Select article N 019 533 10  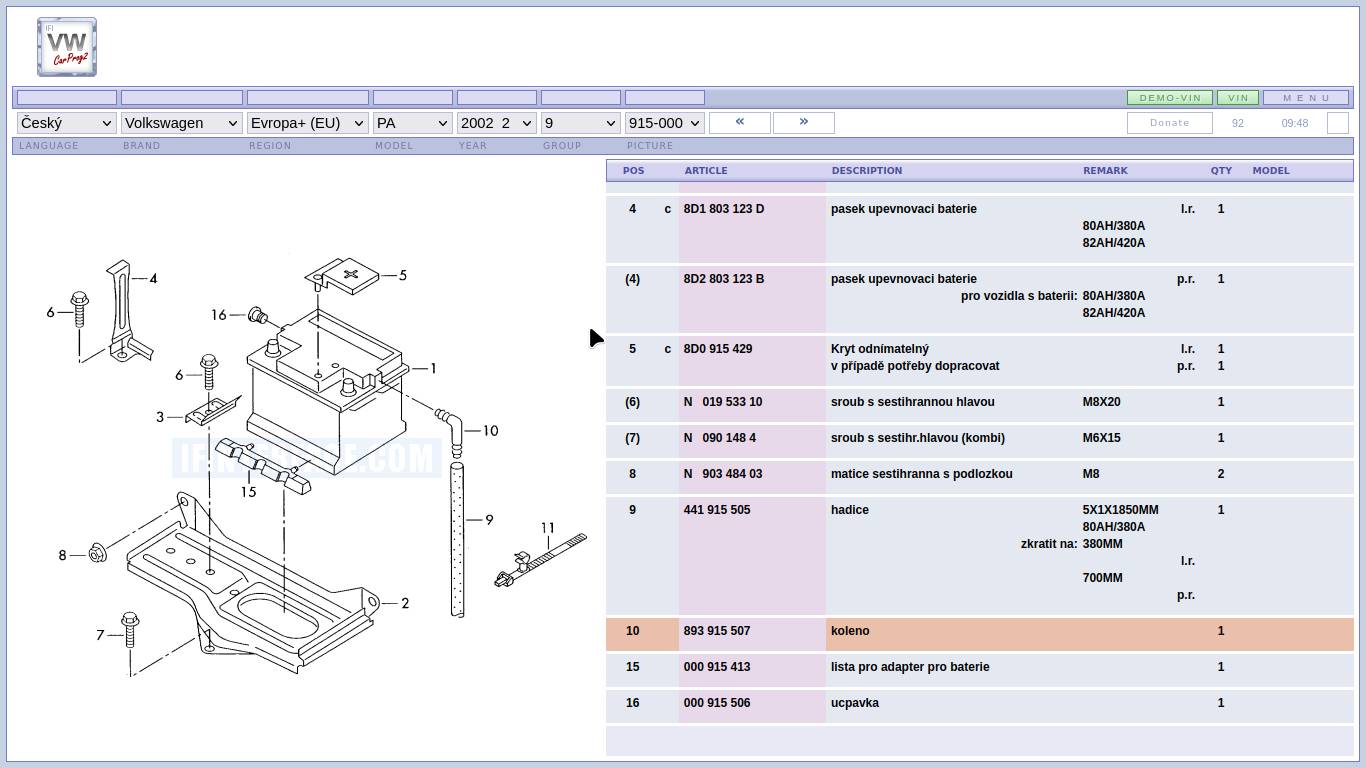point(723,402)
